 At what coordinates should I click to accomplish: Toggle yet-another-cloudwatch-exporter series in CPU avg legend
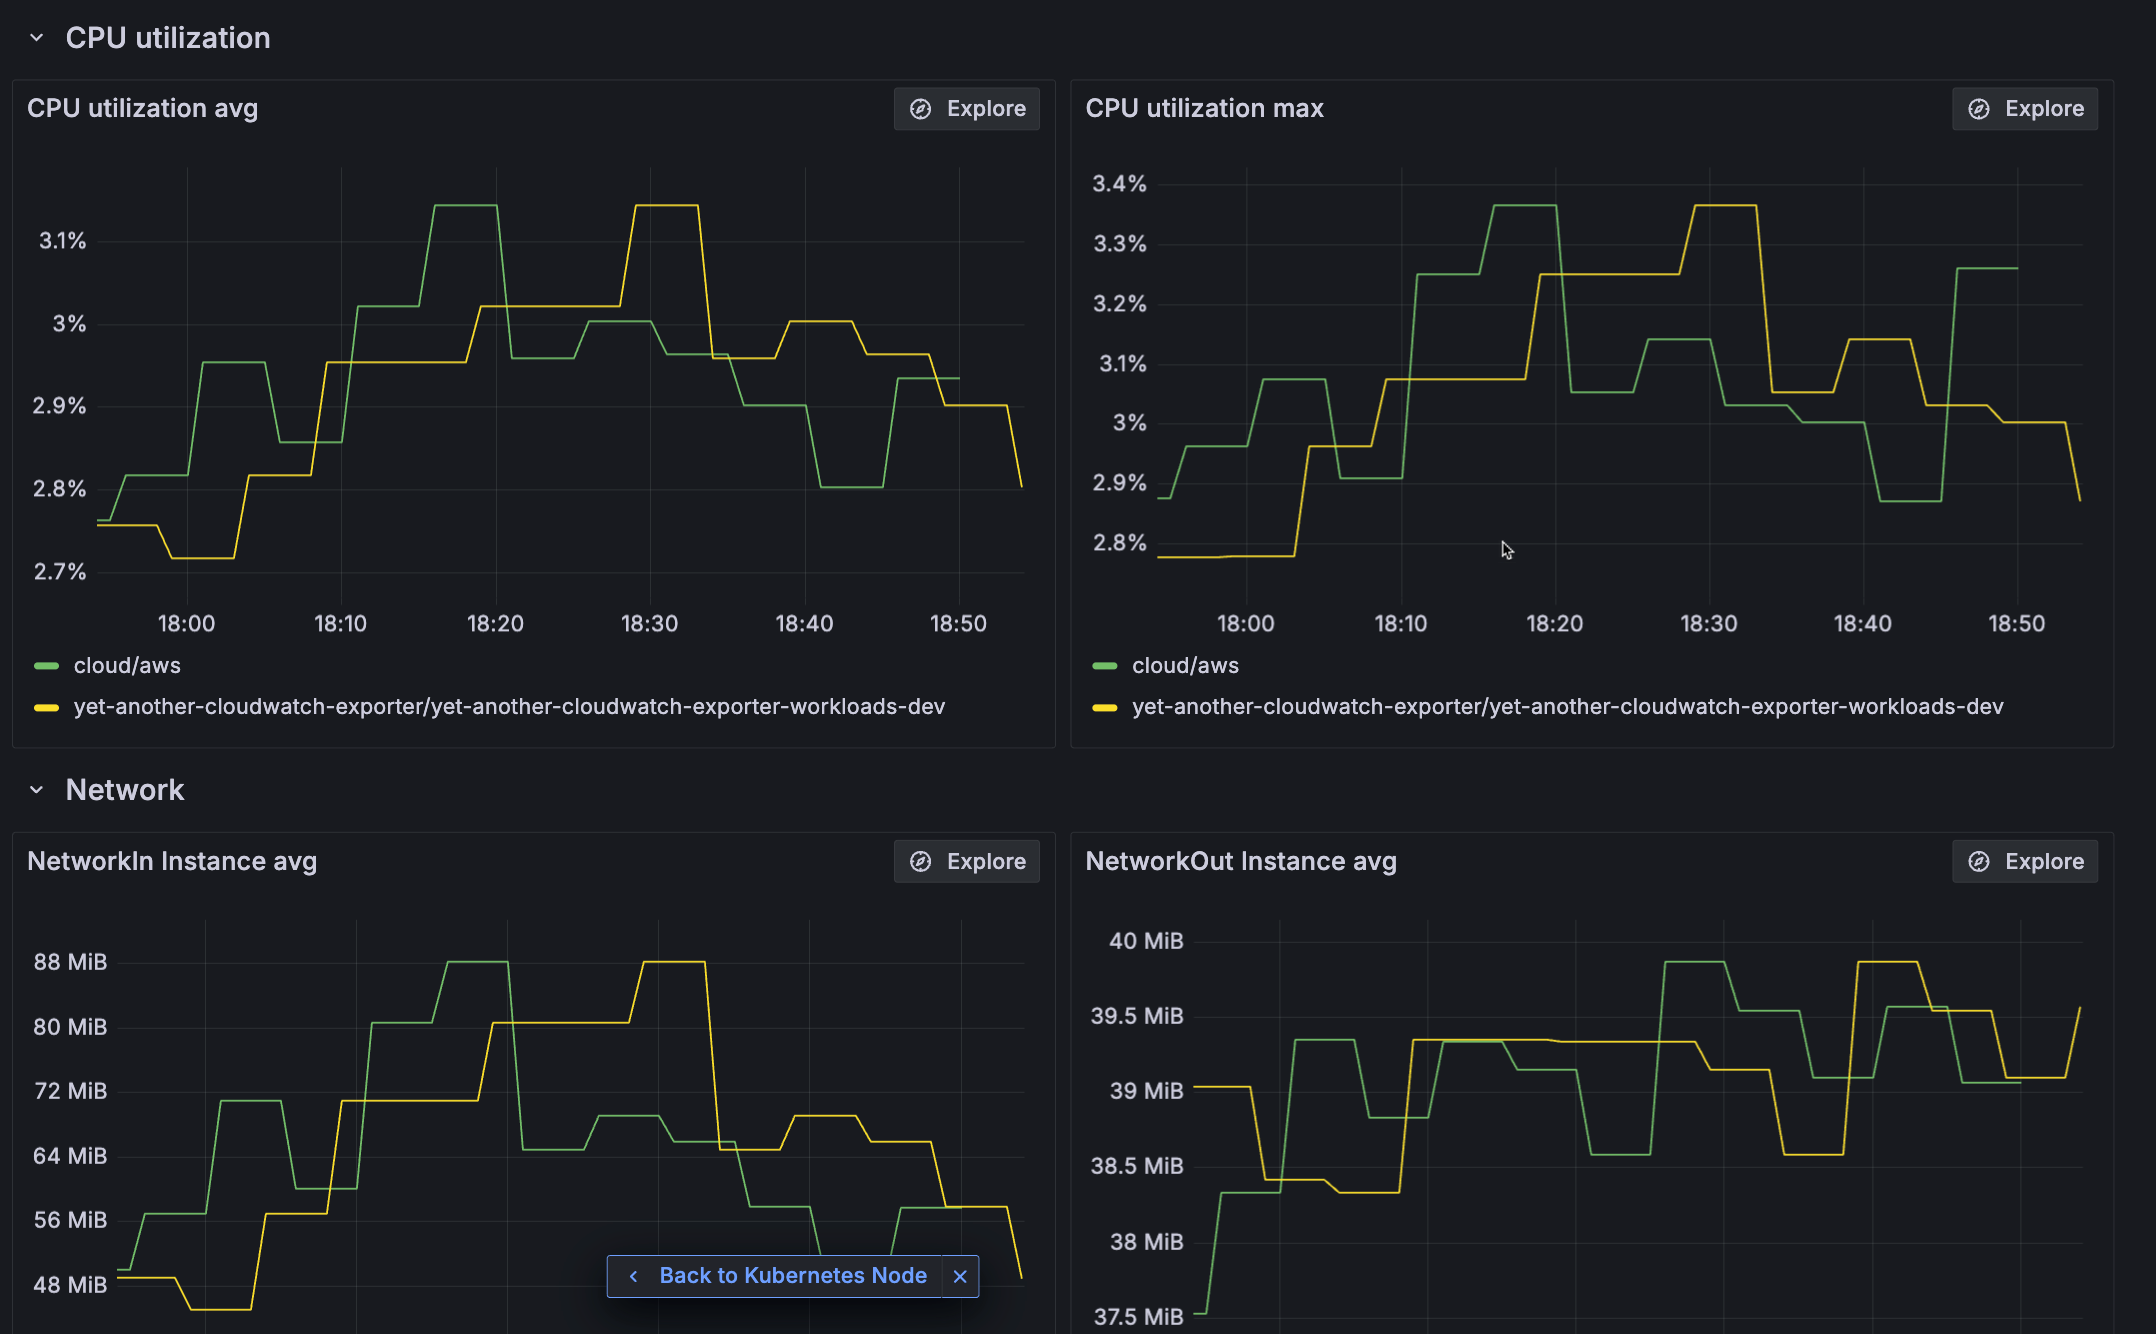[509, 707]
